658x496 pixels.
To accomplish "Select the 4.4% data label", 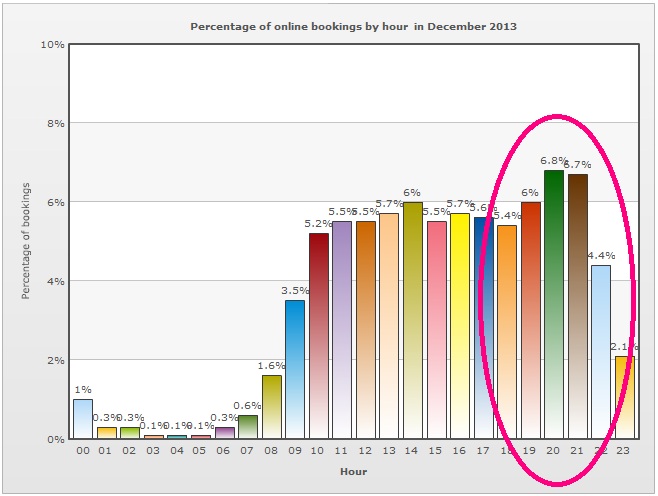I will pyautogui.click(x=601, y=255).
